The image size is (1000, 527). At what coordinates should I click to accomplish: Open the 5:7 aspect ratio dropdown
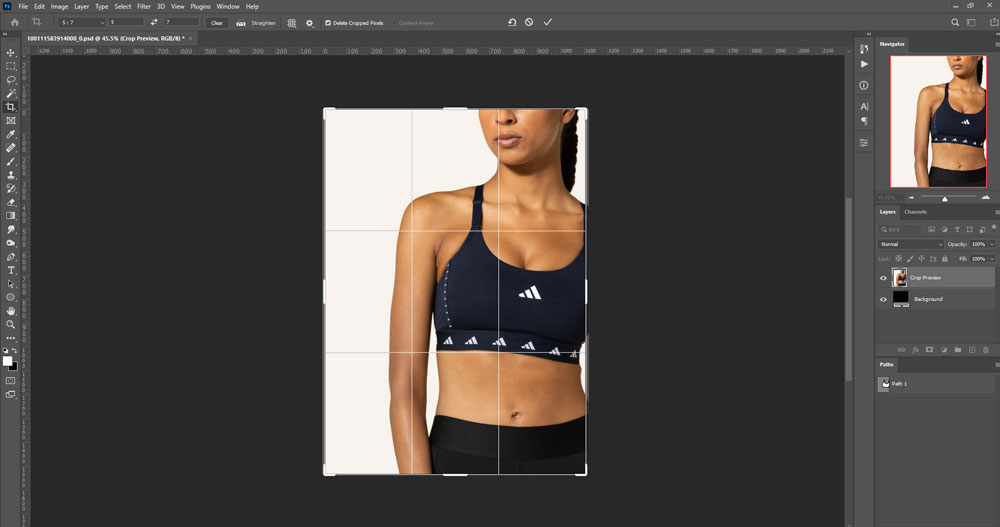[x=82, y=22]
